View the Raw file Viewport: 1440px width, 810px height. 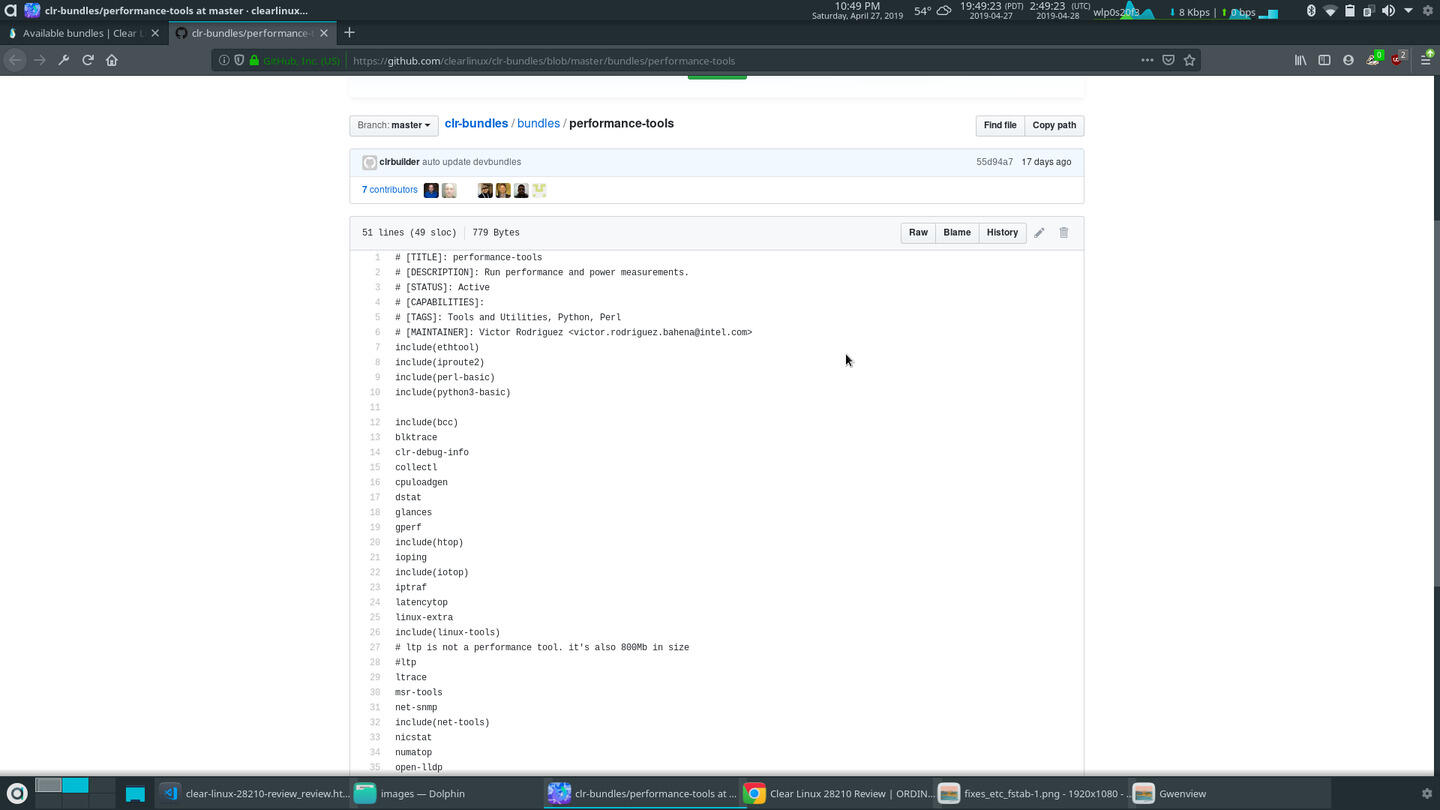point(918,232)
